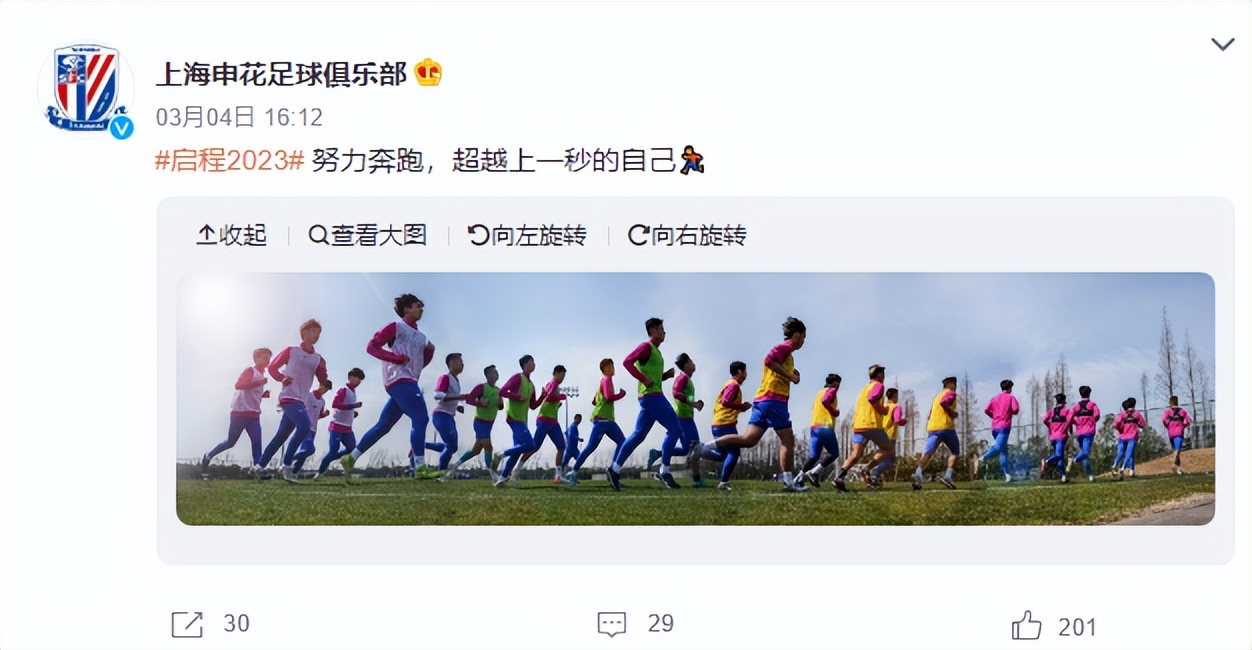Open the Shanghai Shenhua club avatar logo

coord(85,88)
